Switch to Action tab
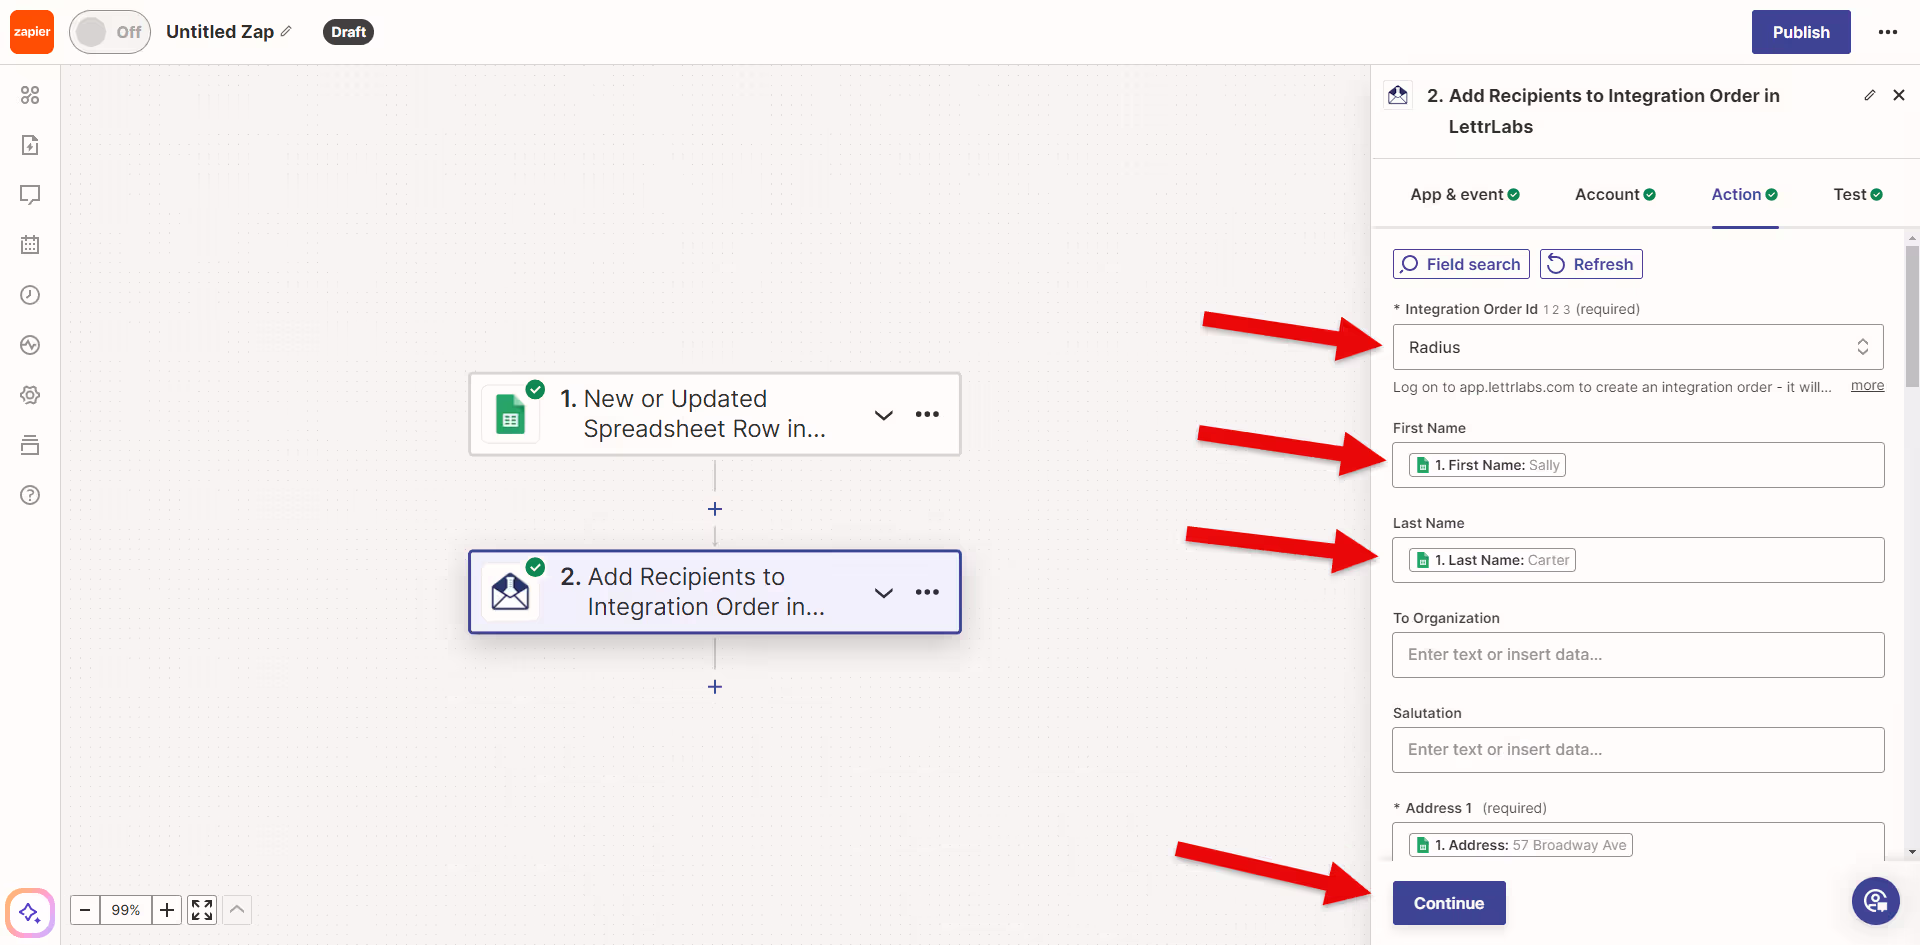Screen dimensions: 1920x945 tap(1745, 194)
